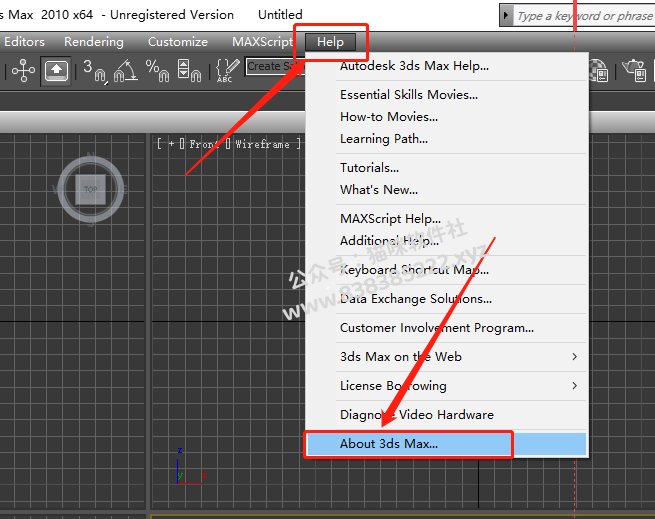Select Learning Path... item
The image size is (655, 519).
[447, 139]
